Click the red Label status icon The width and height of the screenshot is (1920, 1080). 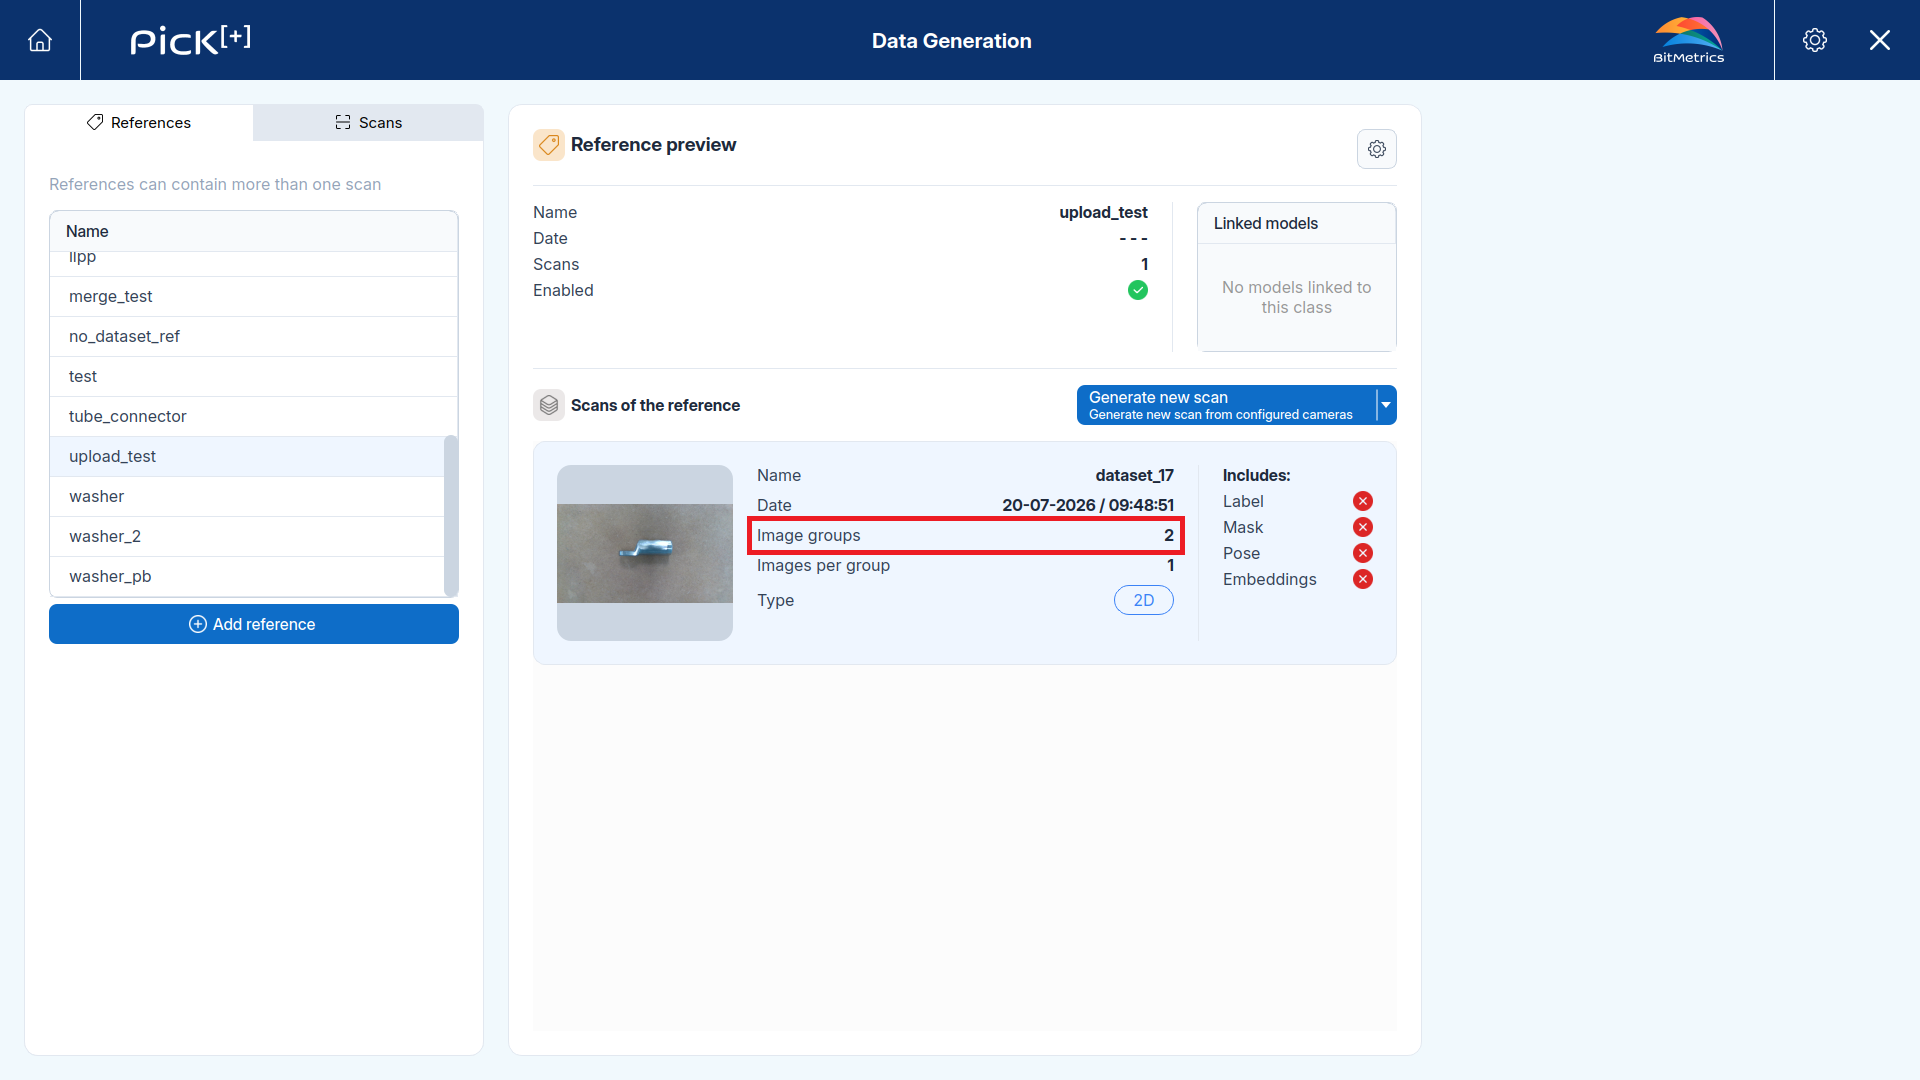pyautogui.click(x=1363, y=501)
